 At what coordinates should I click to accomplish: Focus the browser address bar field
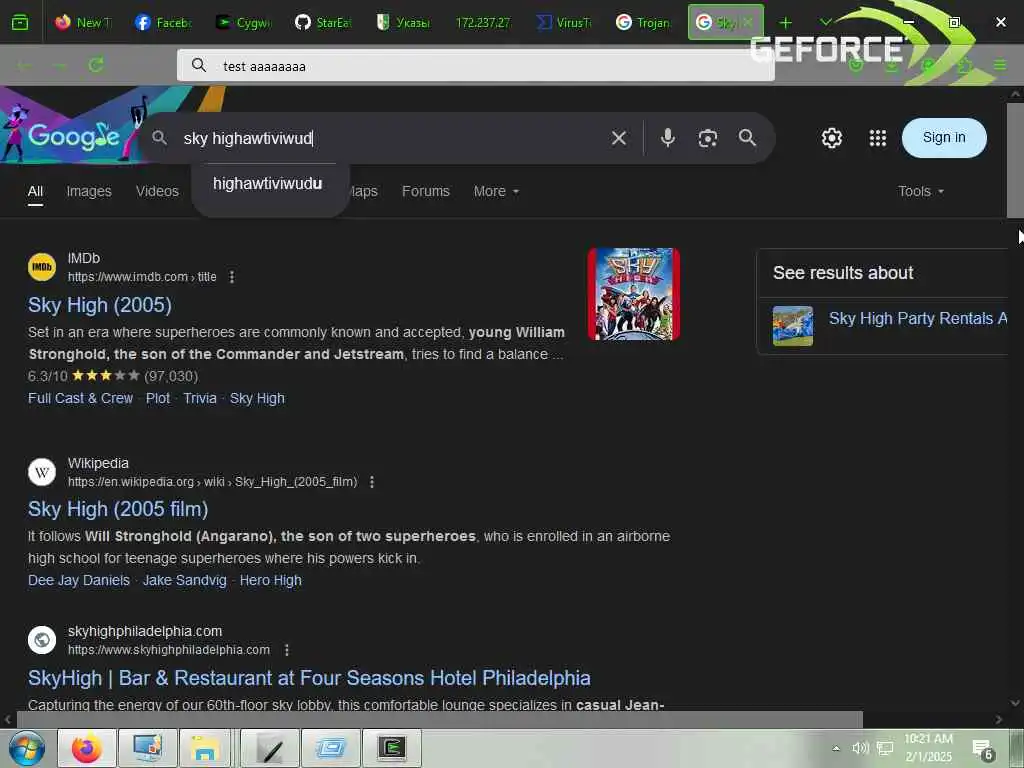pyautogui.click(x=475, y=65)
